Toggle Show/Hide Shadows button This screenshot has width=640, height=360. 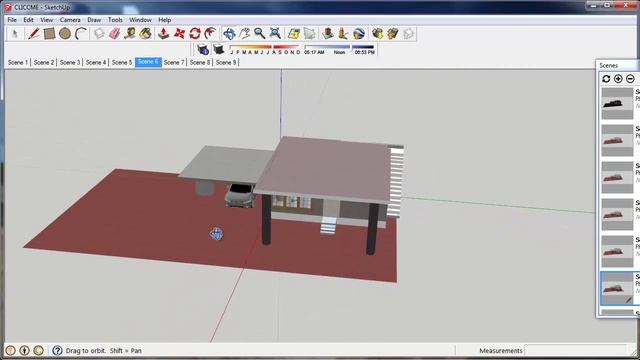click(219, 49)
